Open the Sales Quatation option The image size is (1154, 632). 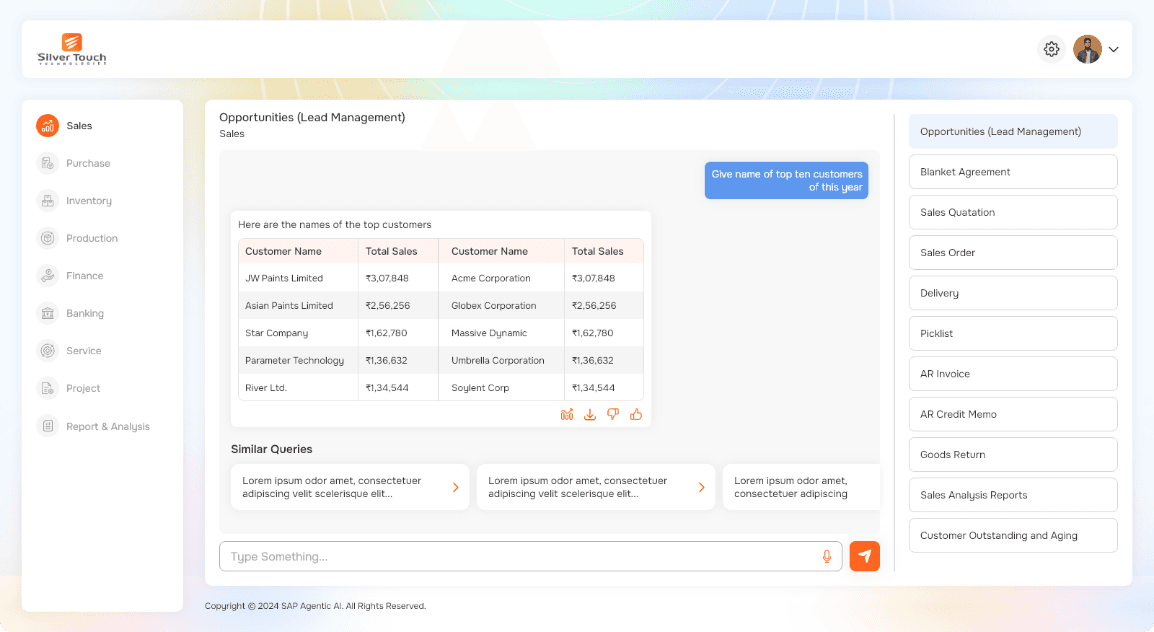(x=1013, y=213)
